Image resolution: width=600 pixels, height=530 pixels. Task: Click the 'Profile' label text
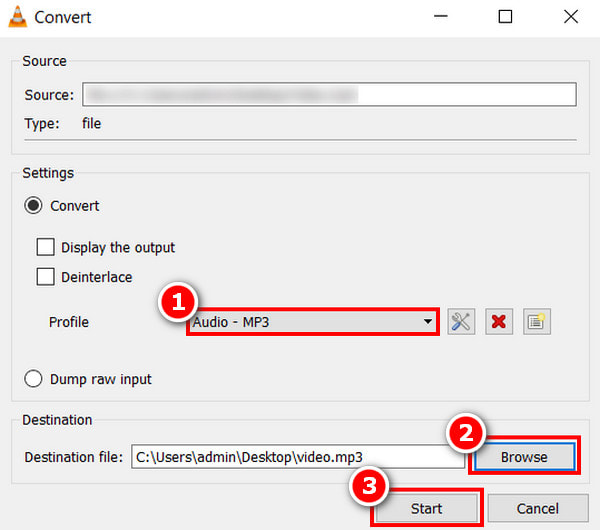point(69,322)
